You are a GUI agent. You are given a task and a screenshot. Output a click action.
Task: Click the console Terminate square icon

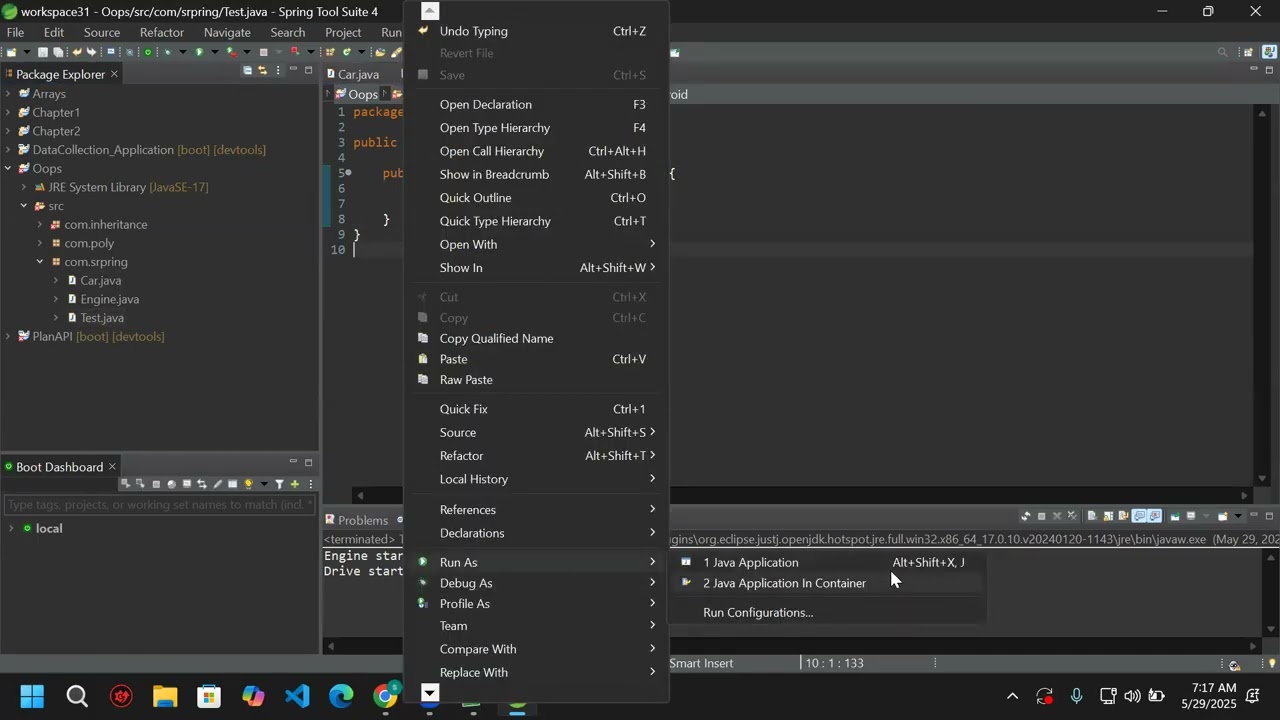point(1042,516)
